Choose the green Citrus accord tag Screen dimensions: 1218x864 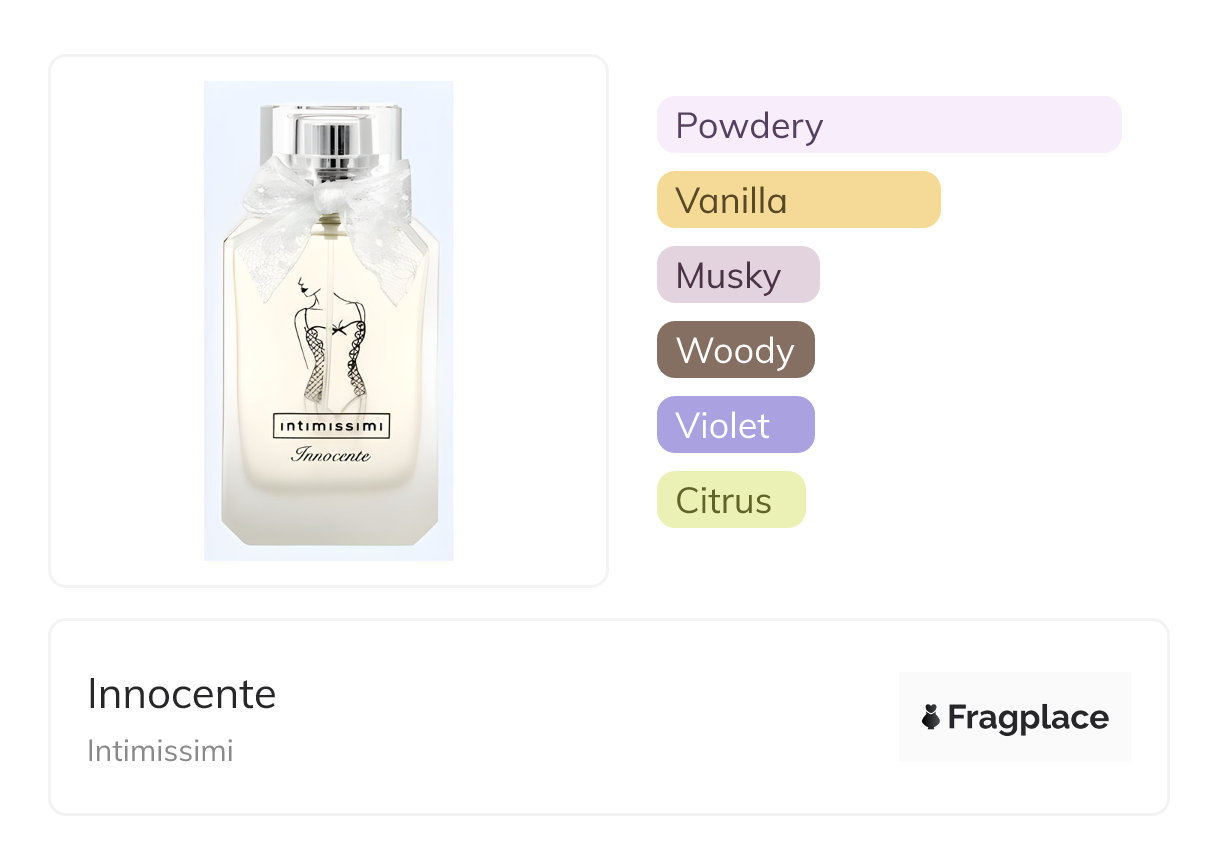tap(731, 500)
